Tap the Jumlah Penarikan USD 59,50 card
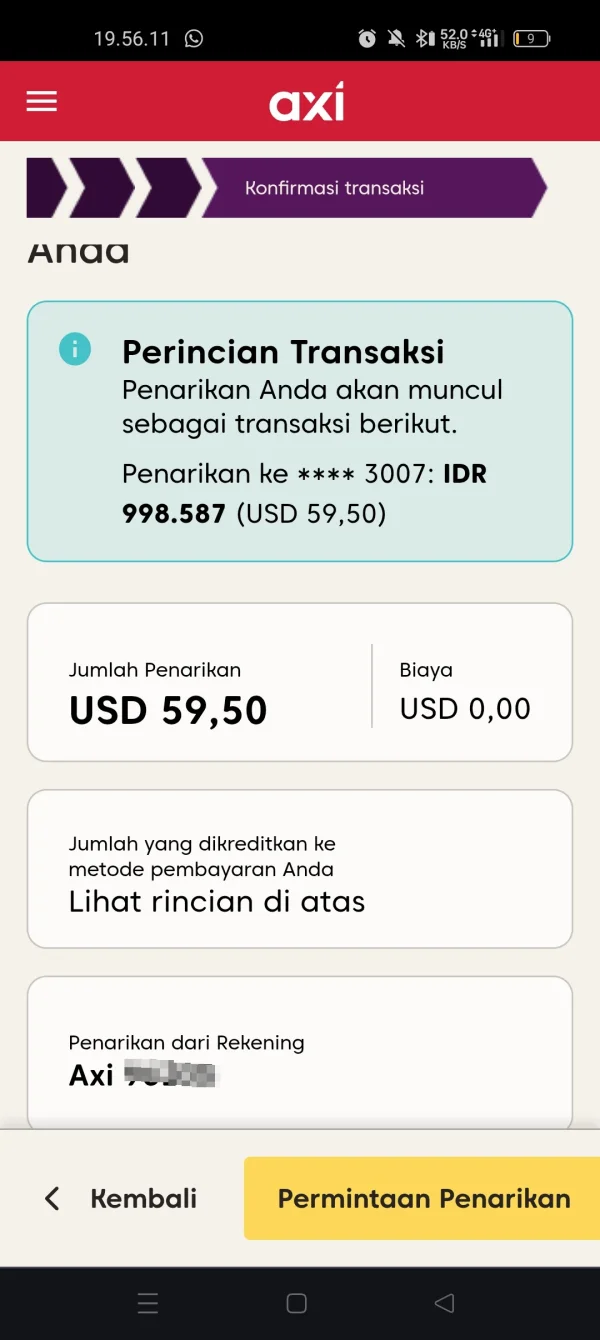Viewport: 600px width, 1340px height. (x=167, y=692)
